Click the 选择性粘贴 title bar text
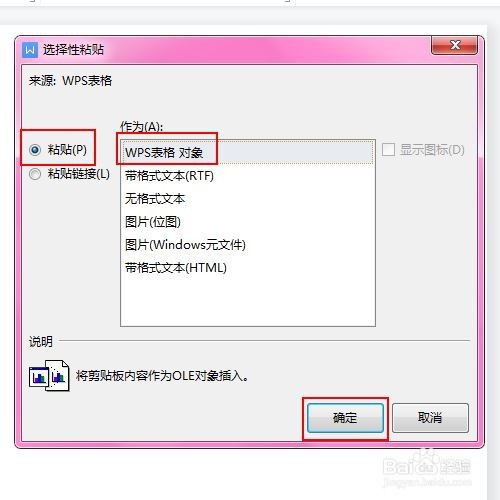The width and height of the screenshot is (500, 500). pos(73,50)
